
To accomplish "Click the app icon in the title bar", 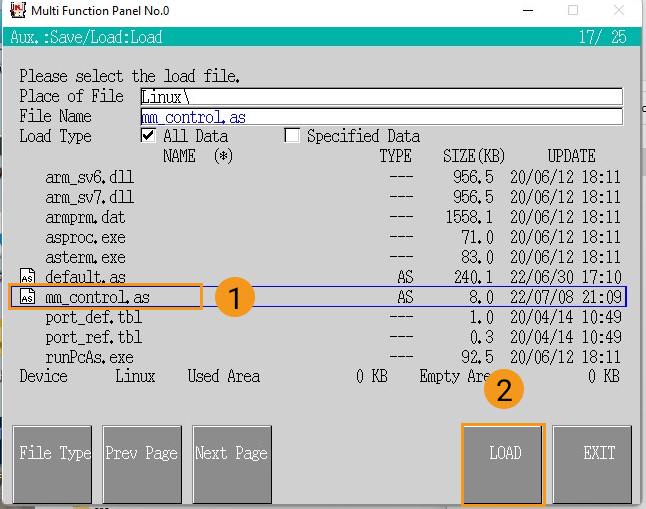I will click(13, 11).
